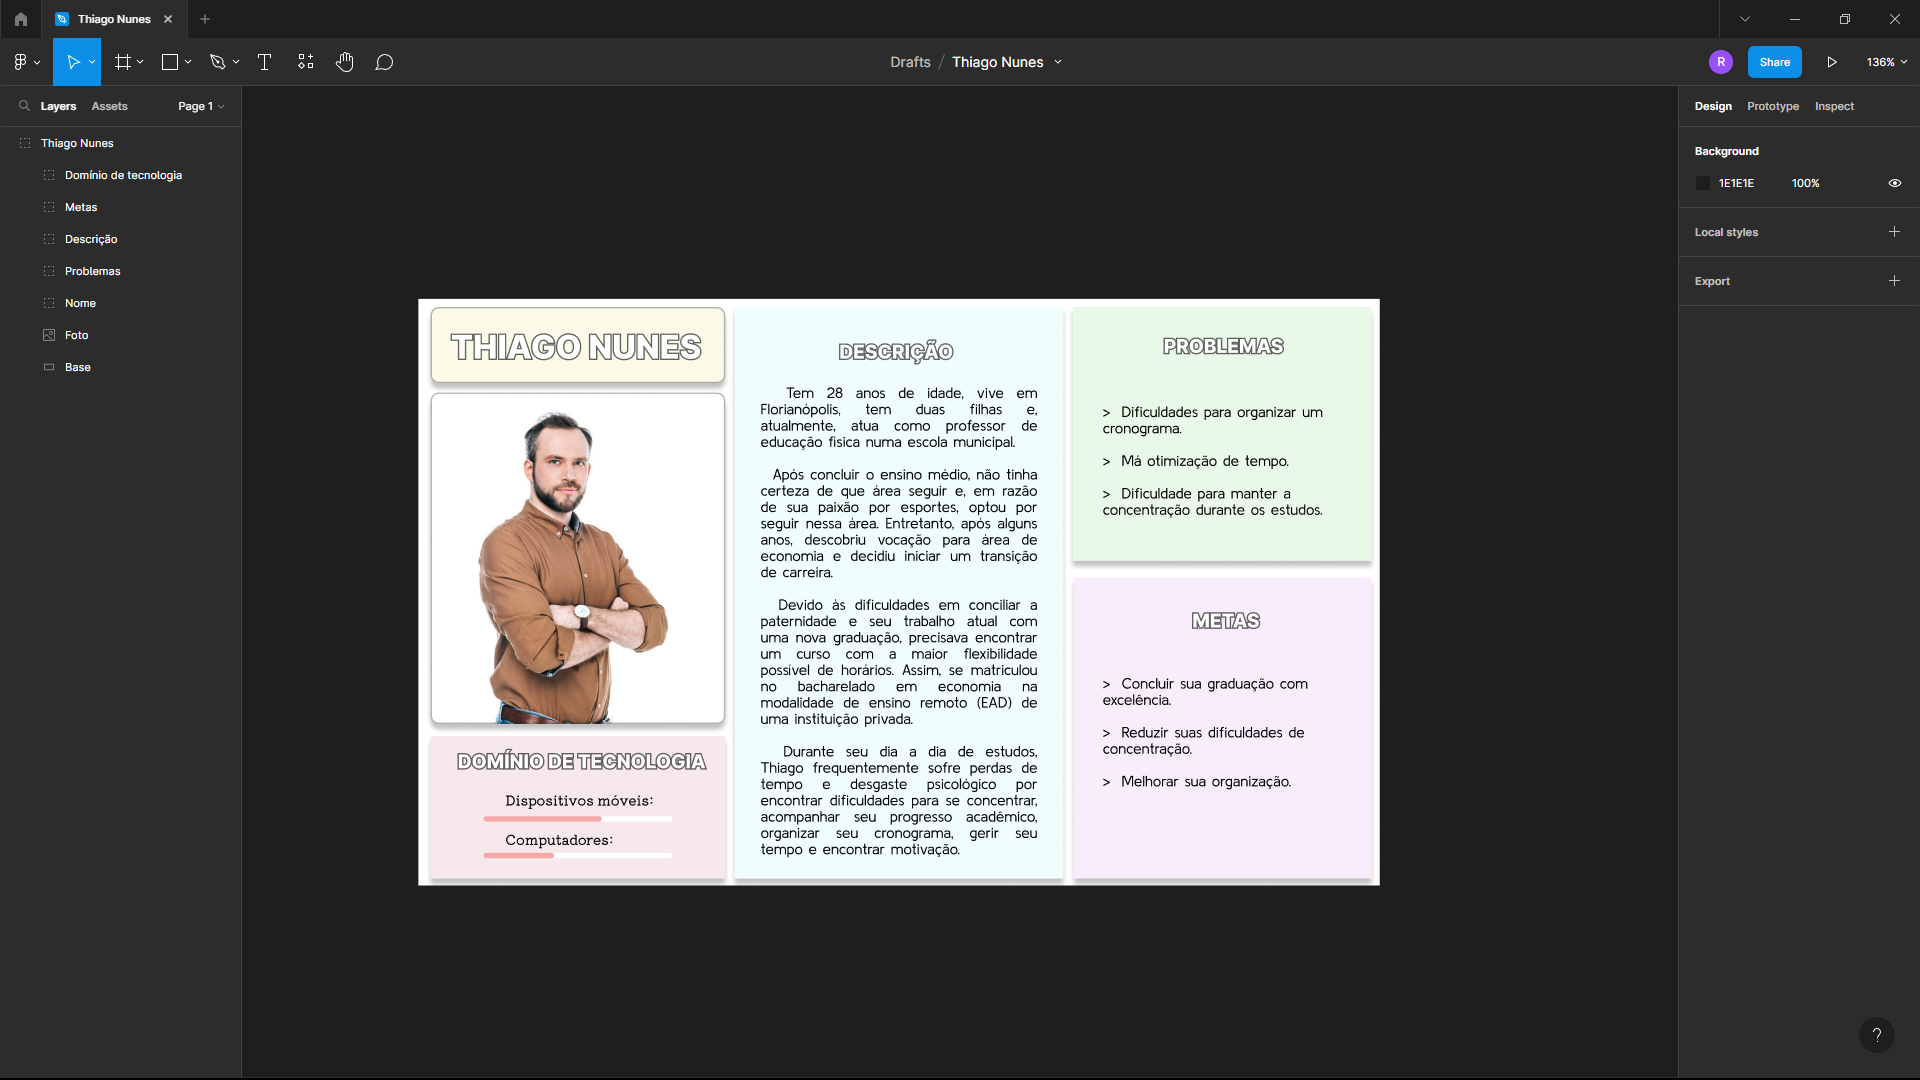Click the METAS heading on canvas
This screenshot has height=1080, width=1920.
[1225, 621]
